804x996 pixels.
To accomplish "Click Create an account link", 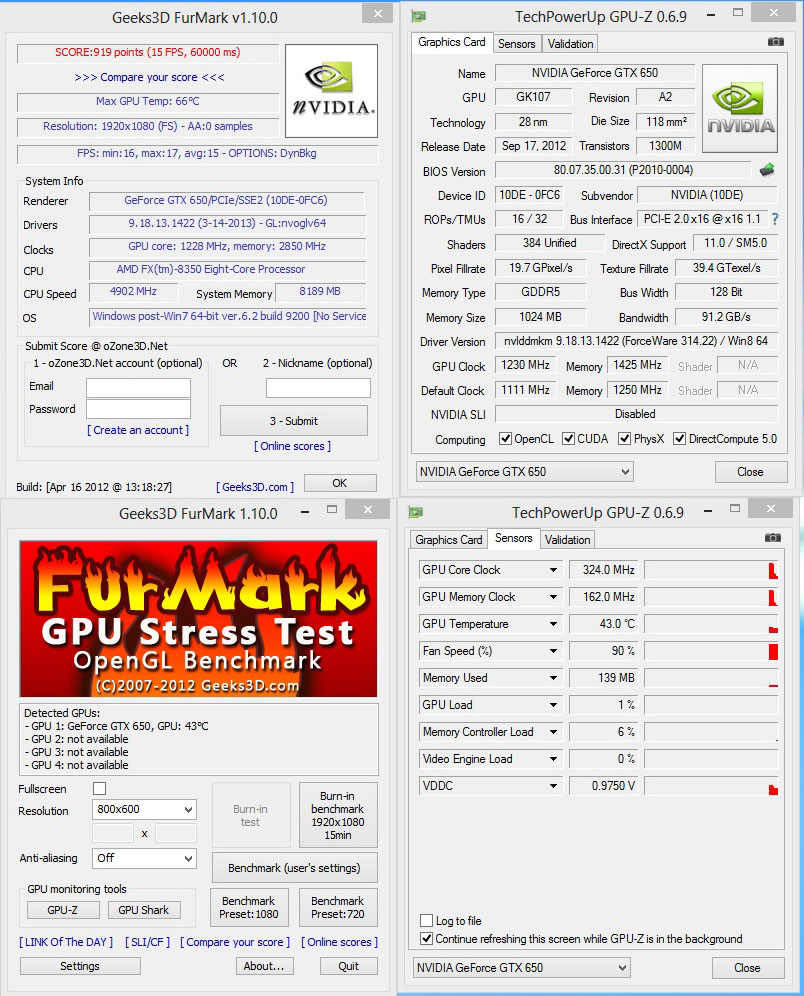I will pyautogui.click(x=138, y=430).
